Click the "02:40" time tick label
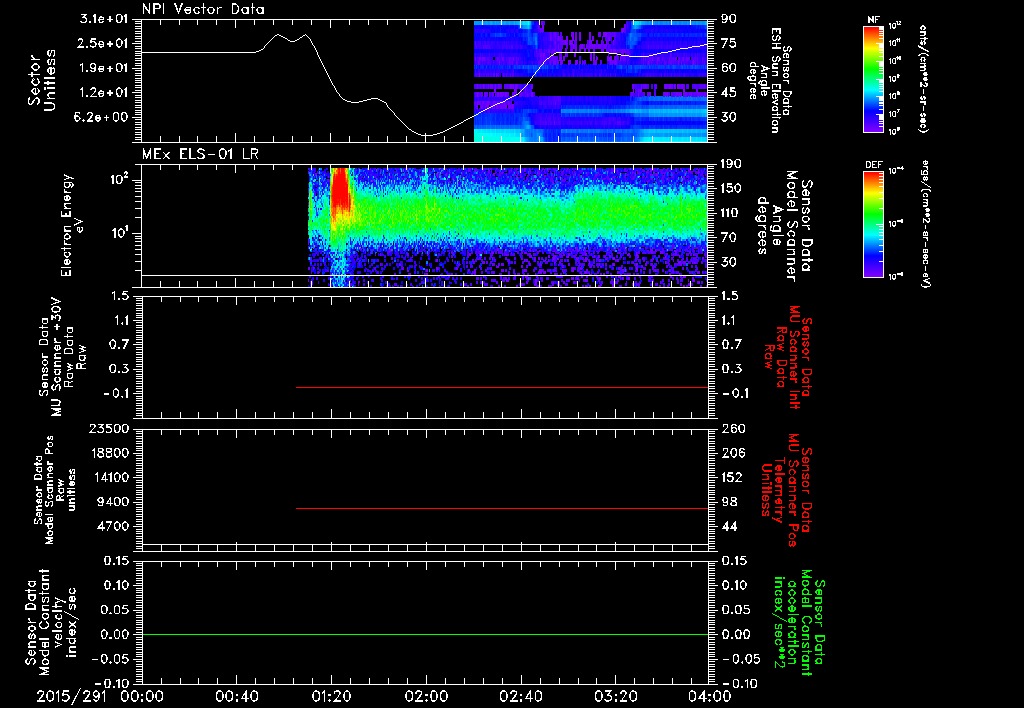 (x=520, y=696)
